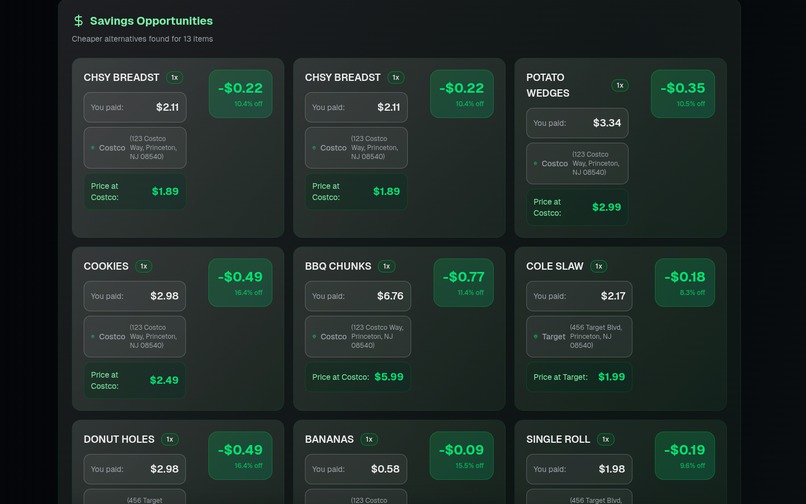Open the POTATO WEDGES card title

tap(547, 85)
